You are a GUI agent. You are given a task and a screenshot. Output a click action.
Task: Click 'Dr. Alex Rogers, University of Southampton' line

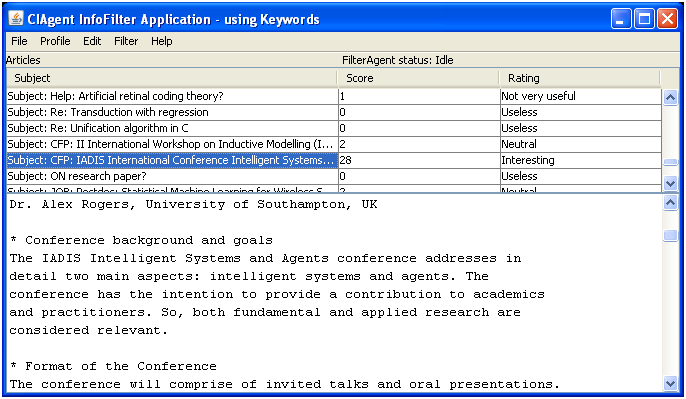pos(193,204)
